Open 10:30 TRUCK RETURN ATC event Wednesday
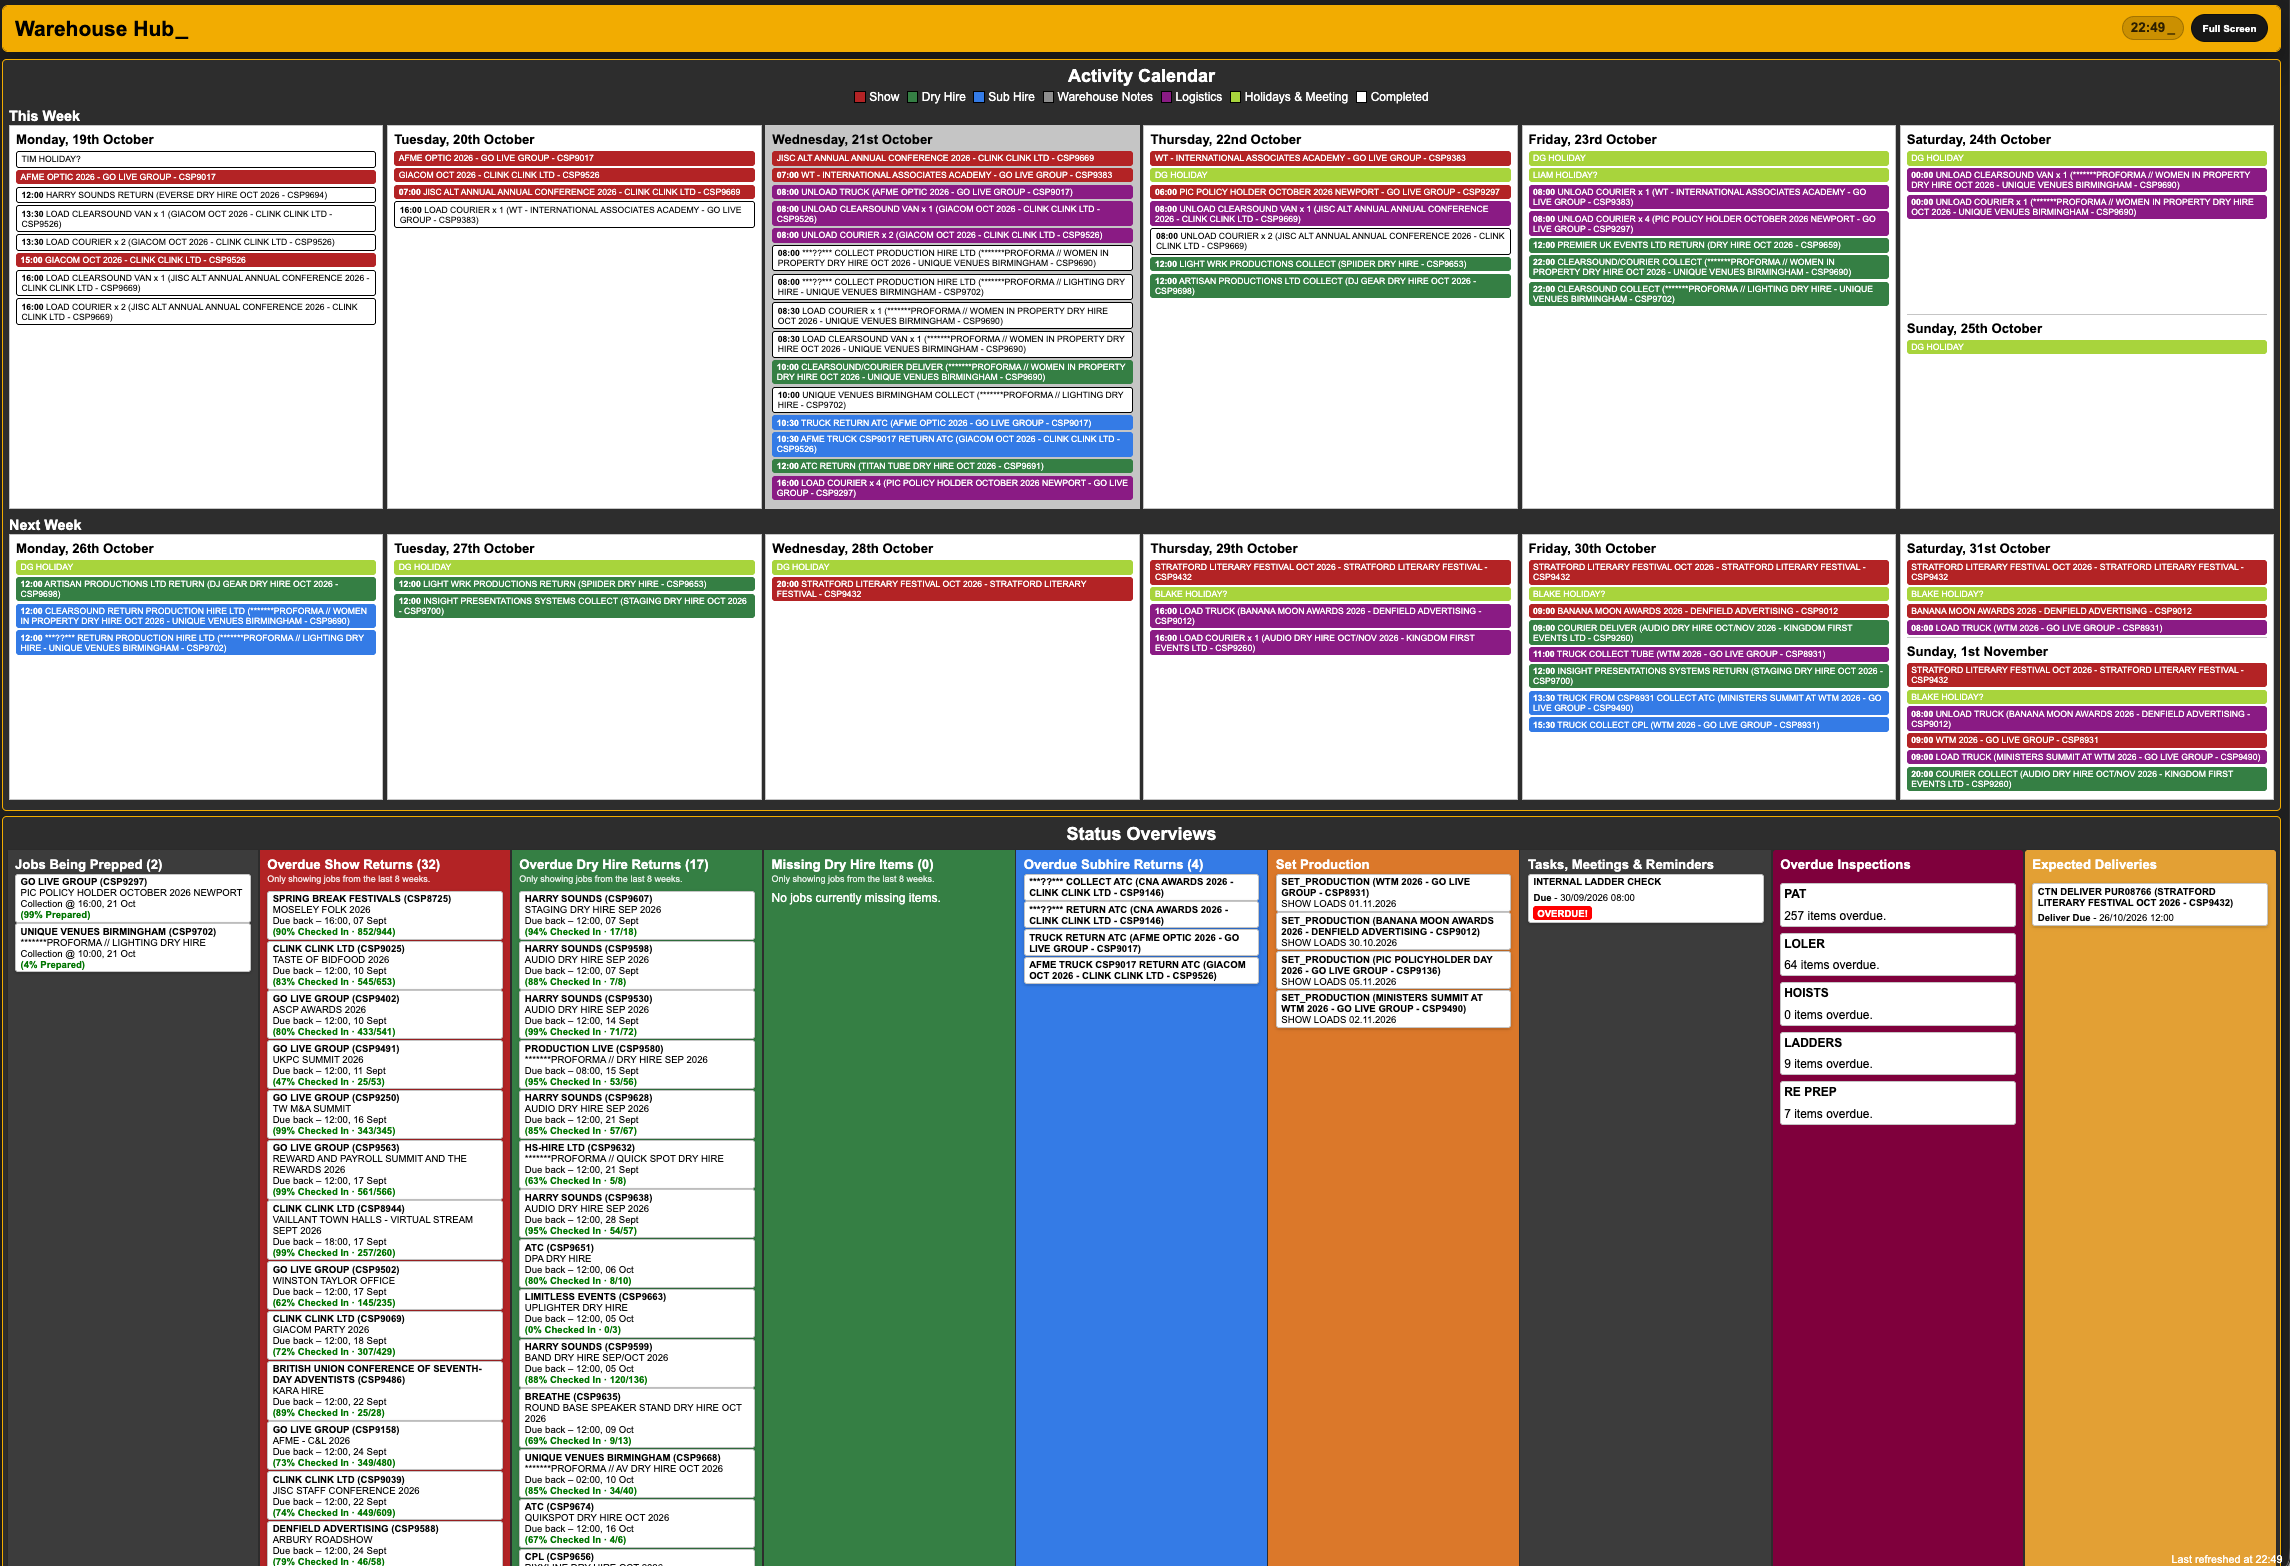 click(952, 423)
